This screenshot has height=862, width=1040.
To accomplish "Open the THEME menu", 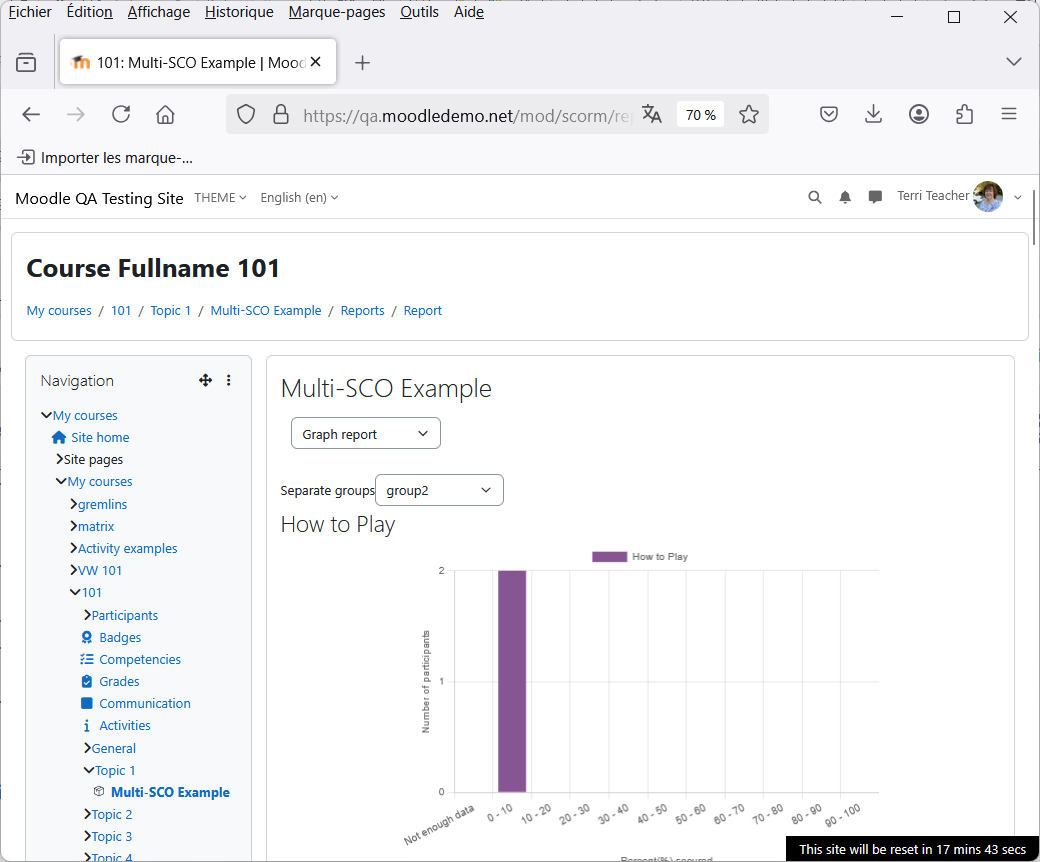I will tap(220, 198).
